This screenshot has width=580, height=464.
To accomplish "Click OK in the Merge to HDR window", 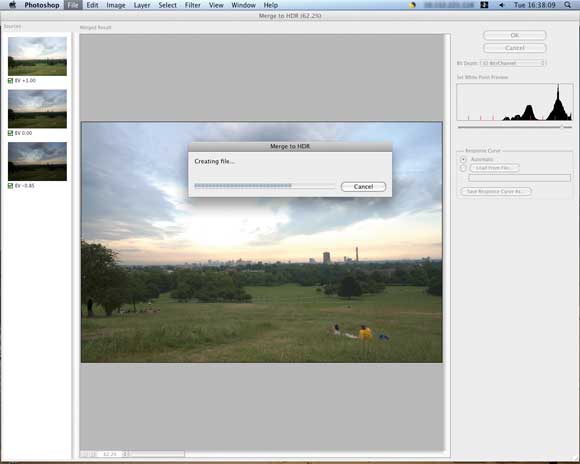I will pos(515,36).
